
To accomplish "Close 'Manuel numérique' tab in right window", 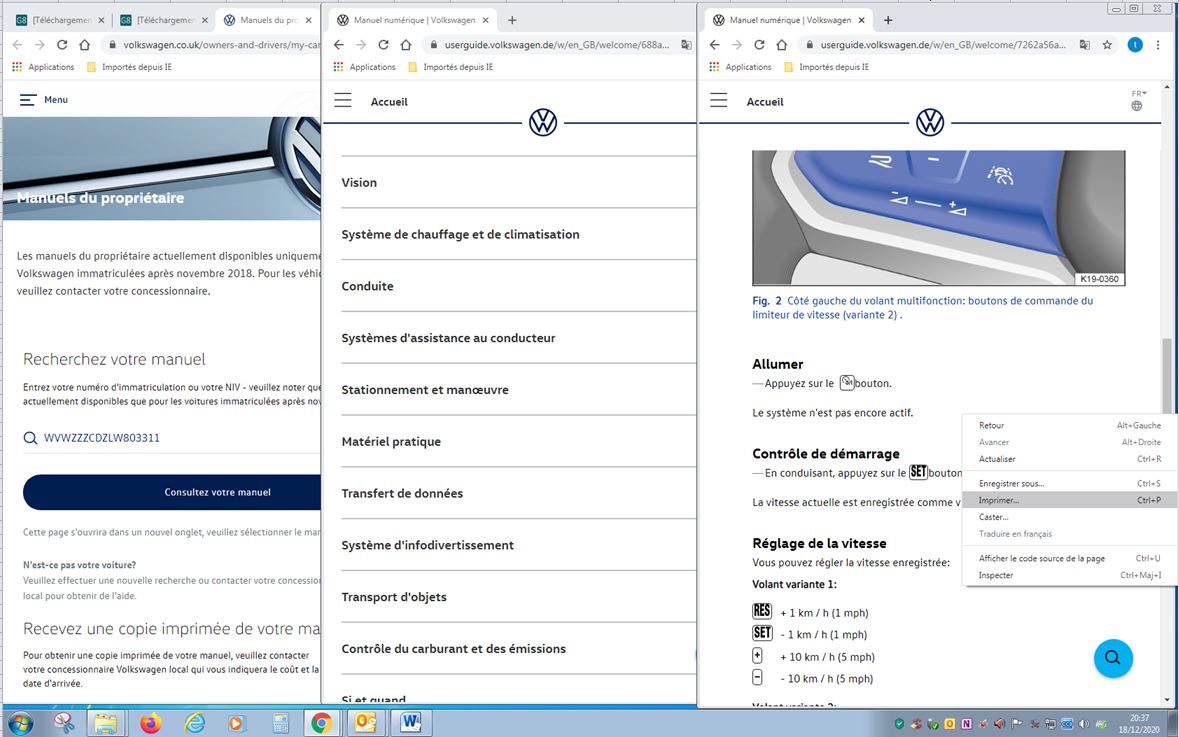I will pos(862,20).
